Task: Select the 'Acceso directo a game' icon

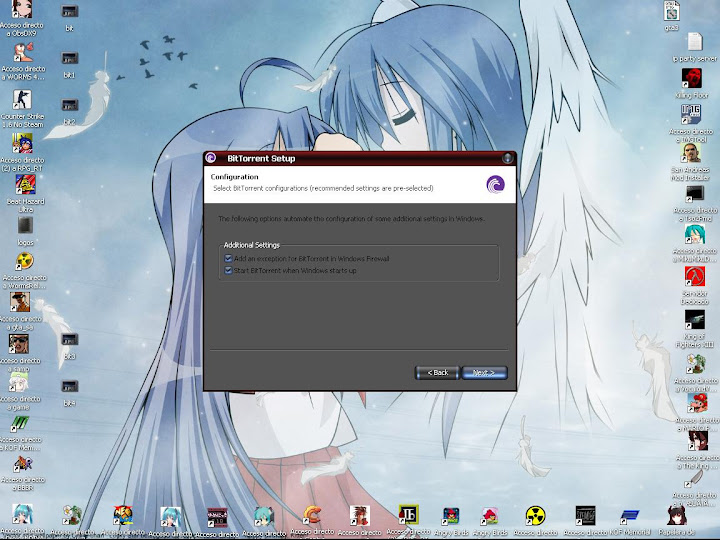Action: pyautogui.click(x=19, y=384)
